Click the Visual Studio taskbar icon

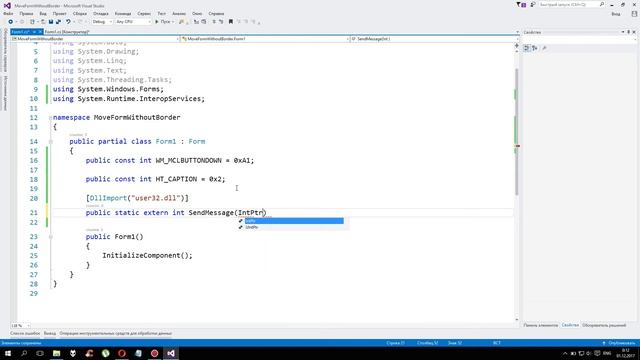tap(171, 353)
